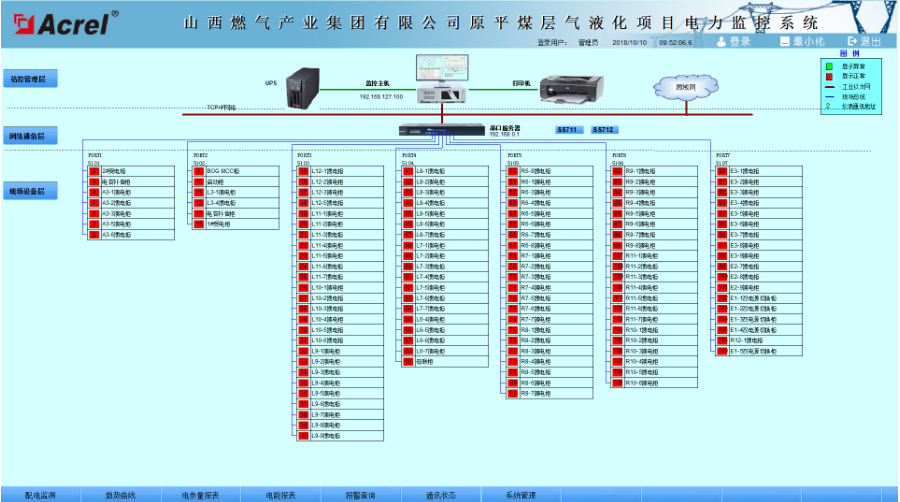Click the UPS device icon
Screen dimensions: 900x502
tap(303, 88)
